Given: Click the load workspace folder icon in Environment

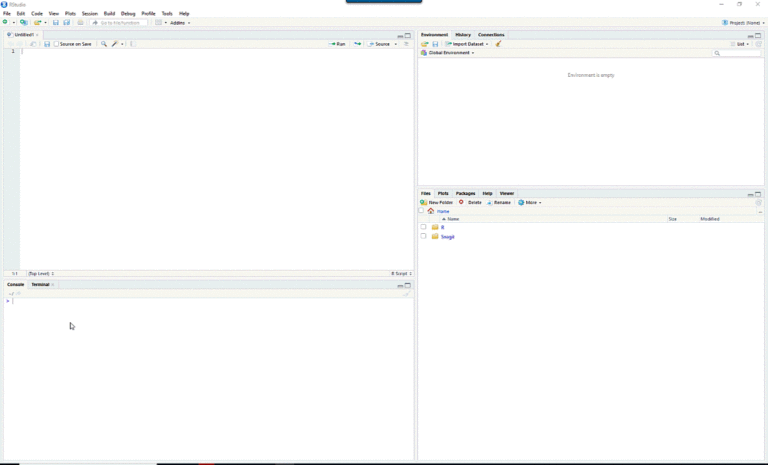Looking at the screenshot, I should [425, 44].
